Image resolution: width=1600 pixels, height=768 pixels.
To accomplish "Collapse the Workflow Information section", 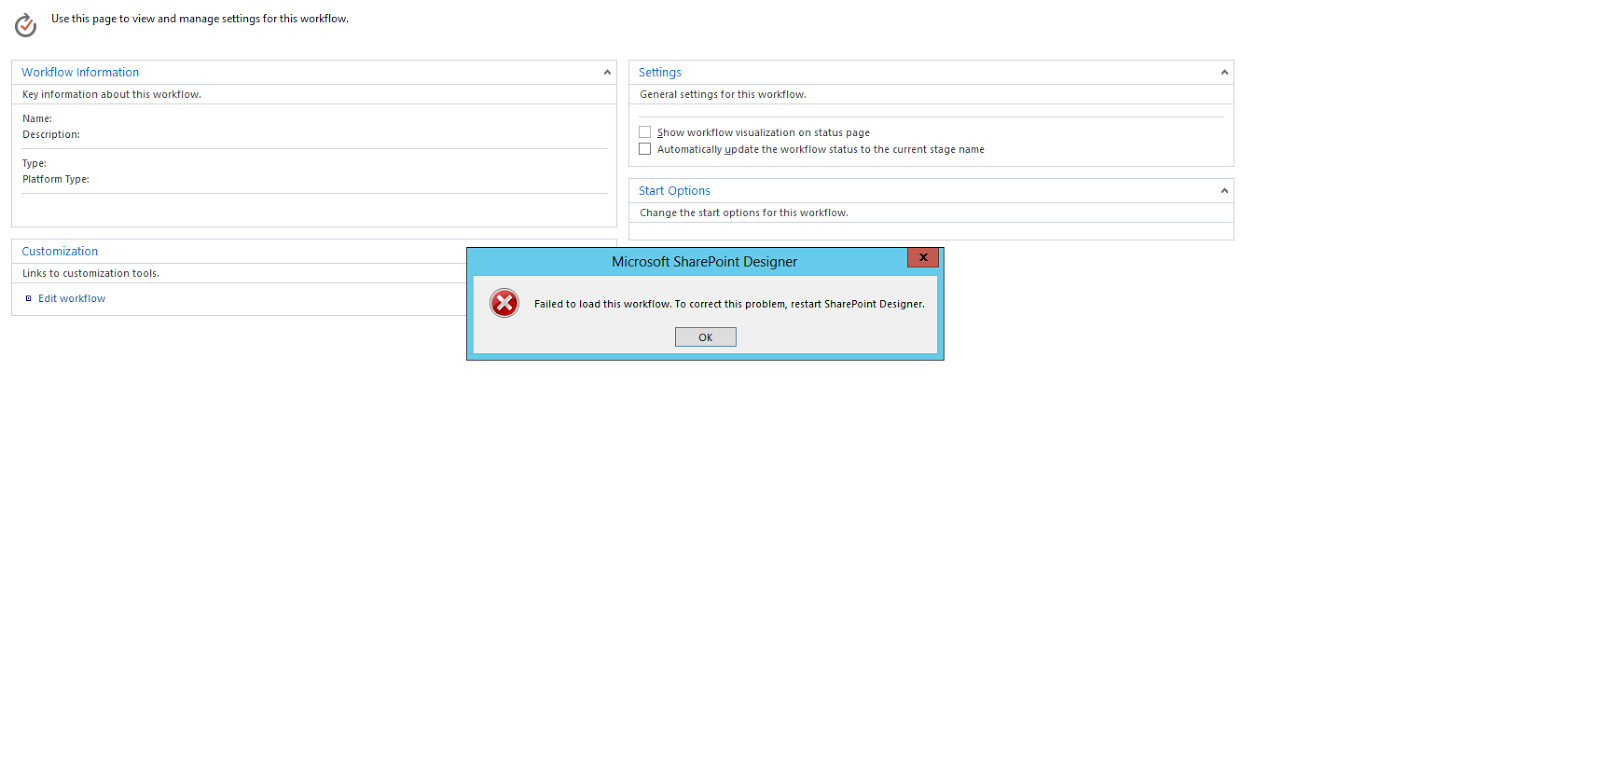I will coord(606,72).
